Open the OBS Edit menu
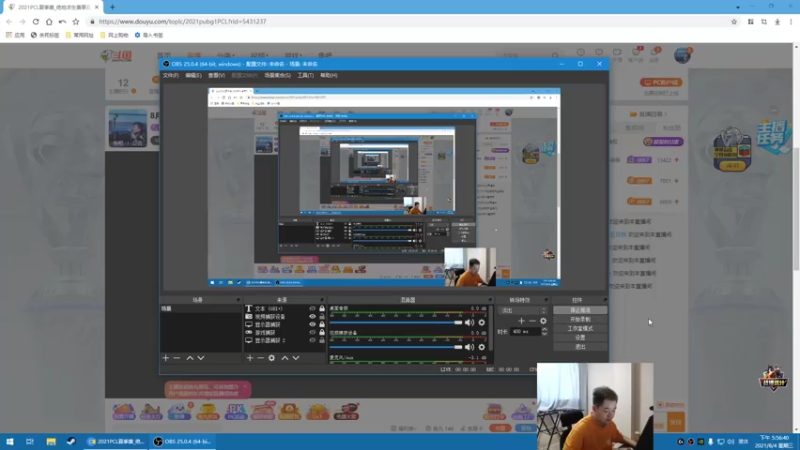This screenshot has height=450, width=800. pyautogui.click(x=193, y=76)
